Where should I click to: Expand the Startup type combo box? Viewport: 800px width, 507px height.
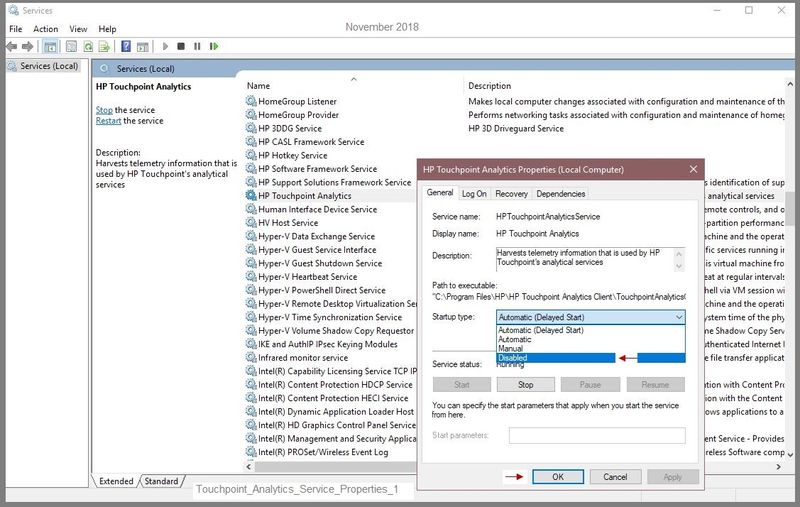coord(590,317)
